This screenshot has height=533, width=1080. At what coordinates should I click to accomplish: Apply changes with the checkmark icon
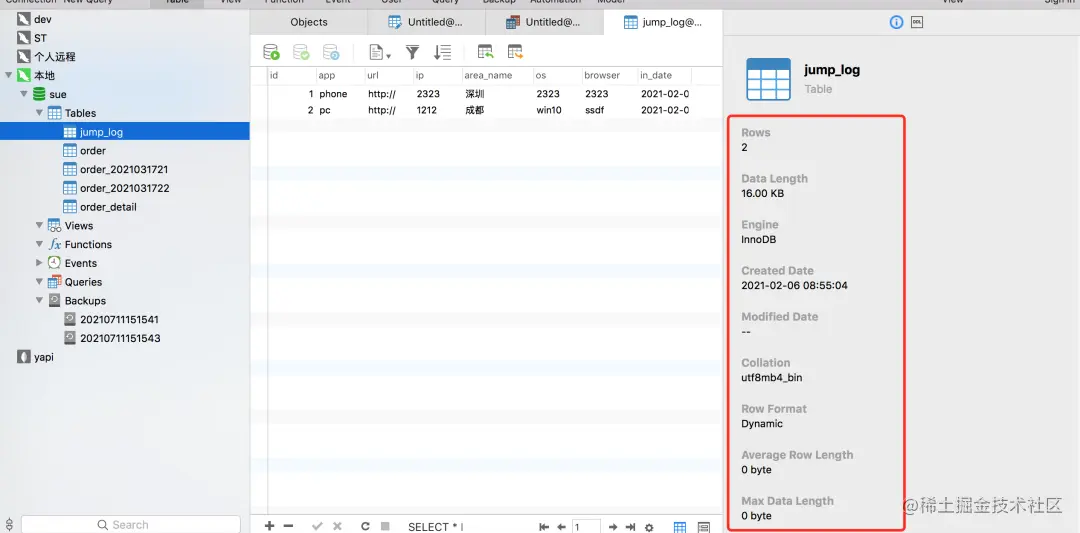click(317, 526)
